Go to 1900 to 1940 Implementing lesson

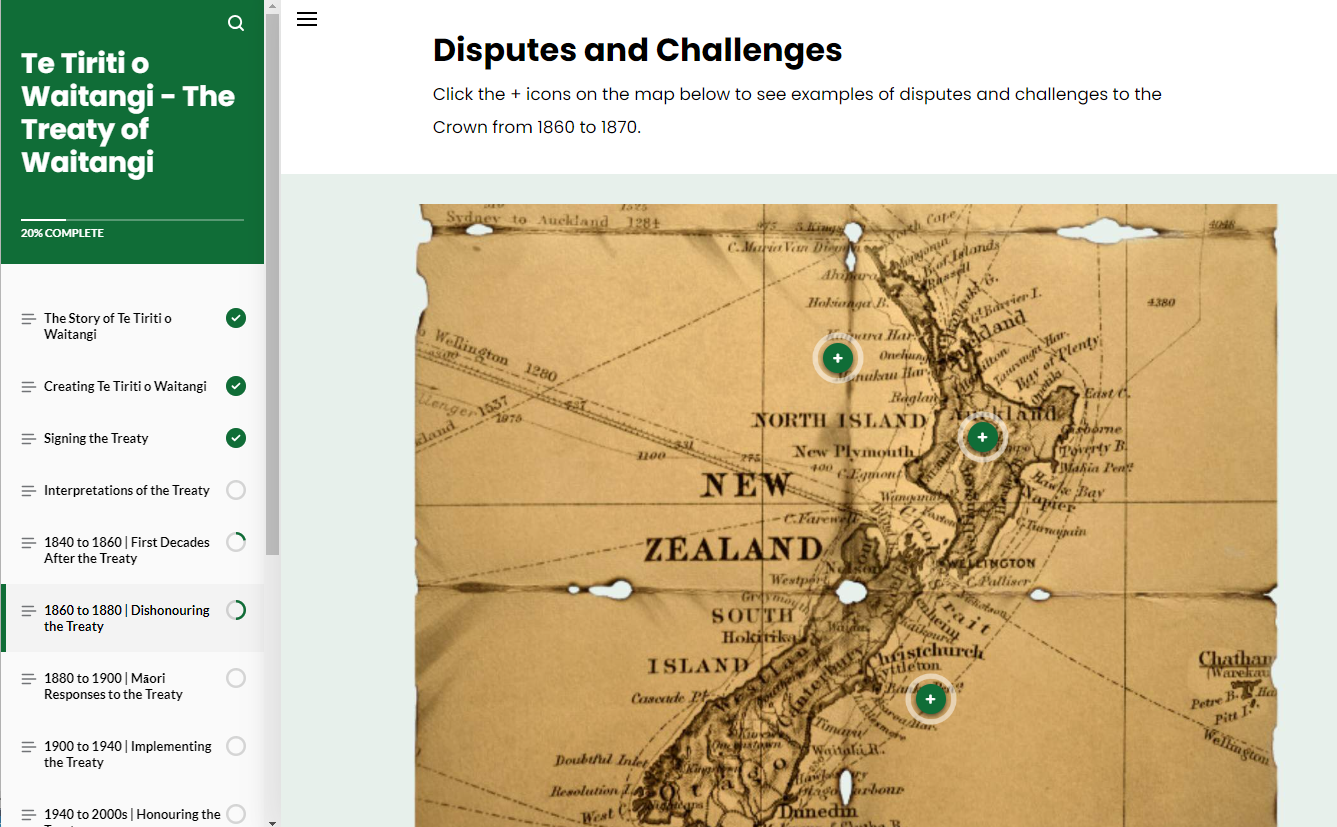[132, 754]
